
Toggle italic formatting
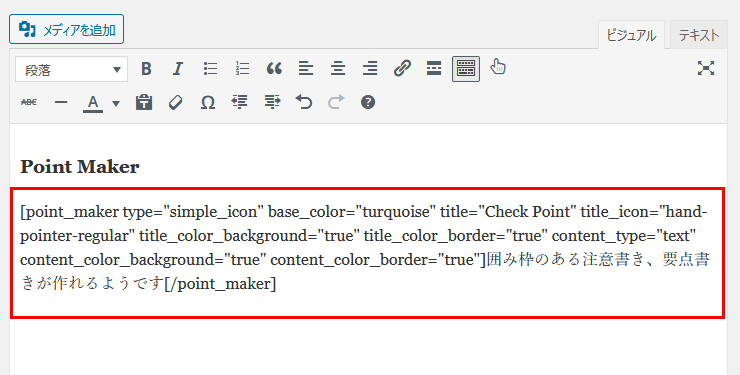click(x=178, y=69)
